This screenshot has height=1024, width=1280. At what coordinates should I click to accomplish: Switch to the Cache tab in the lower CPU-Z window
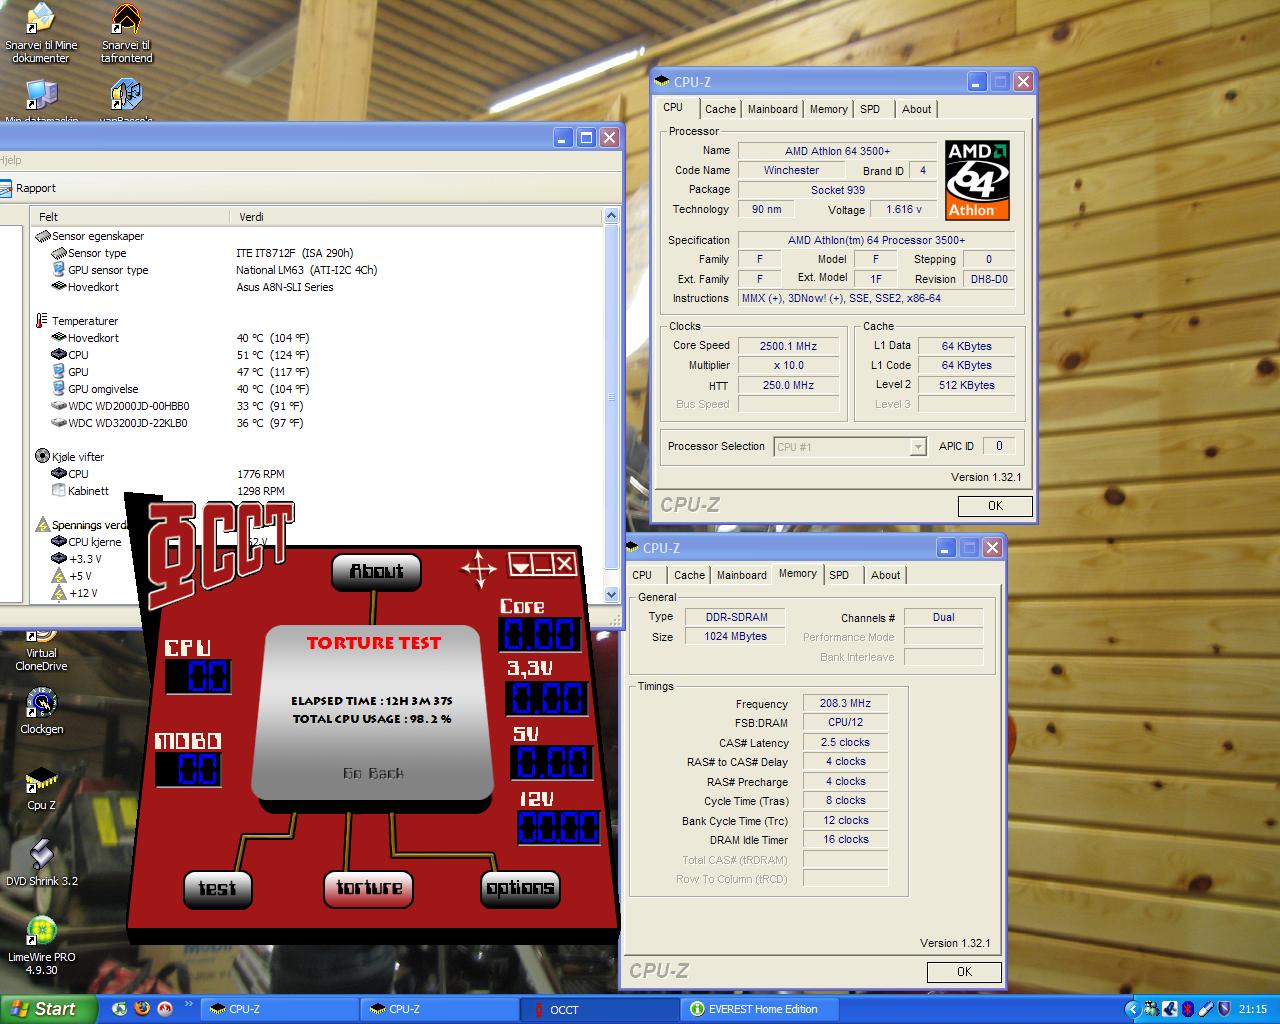point(689,575)
